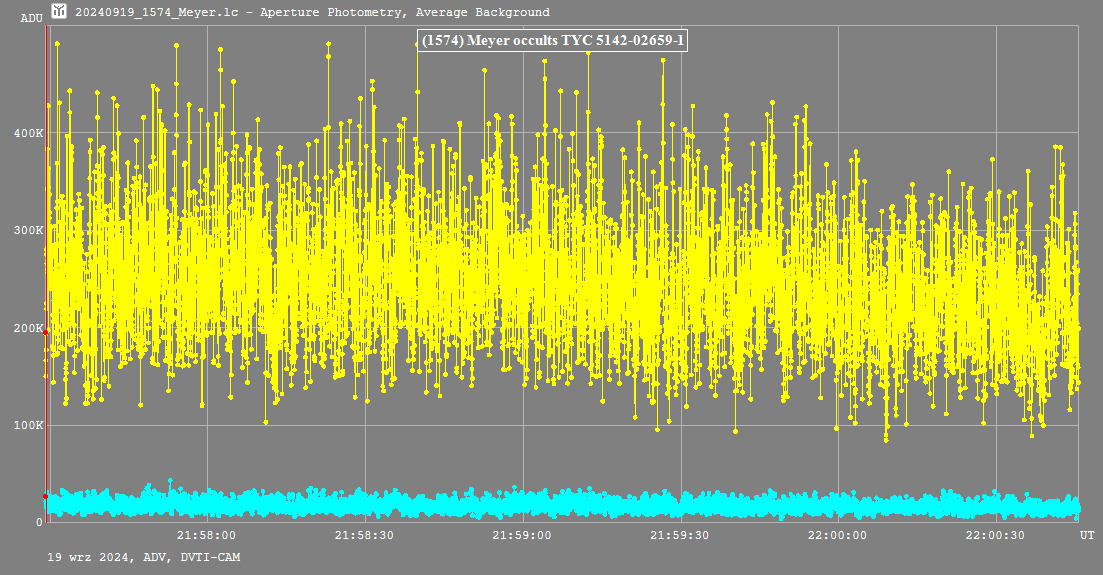Click the '21:58:30' time label

364,536
